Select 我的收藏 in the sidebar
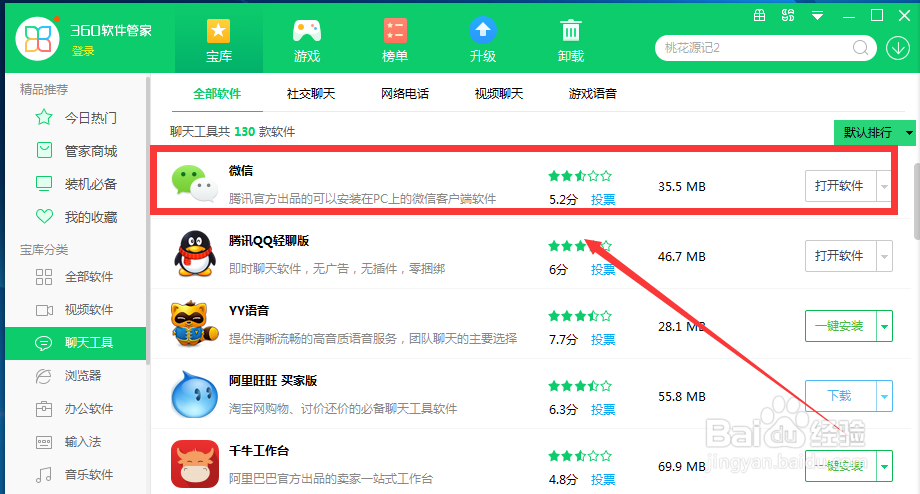The image size is (920, 494). (75, 217)
